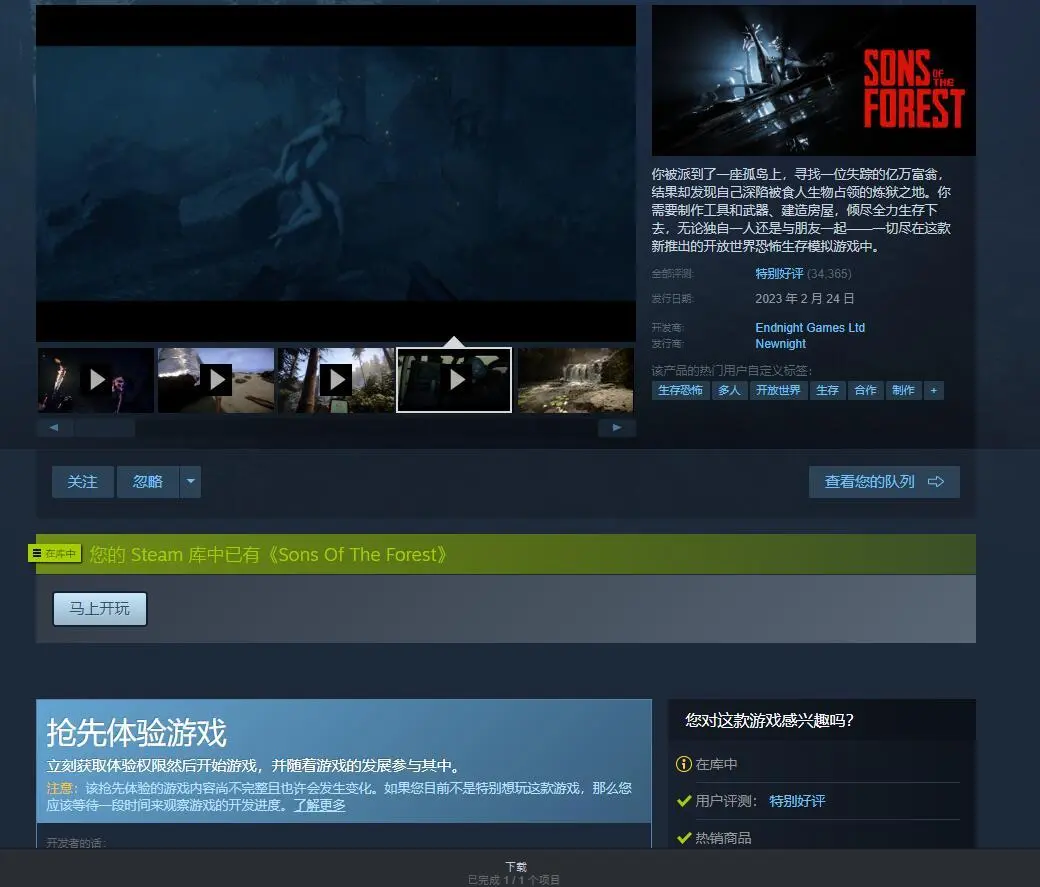Click the release date 2023 年 2 月 24 日
The height and width of the screenshot is (887, 1040).
pyautogui.click(x=805, y=299)
